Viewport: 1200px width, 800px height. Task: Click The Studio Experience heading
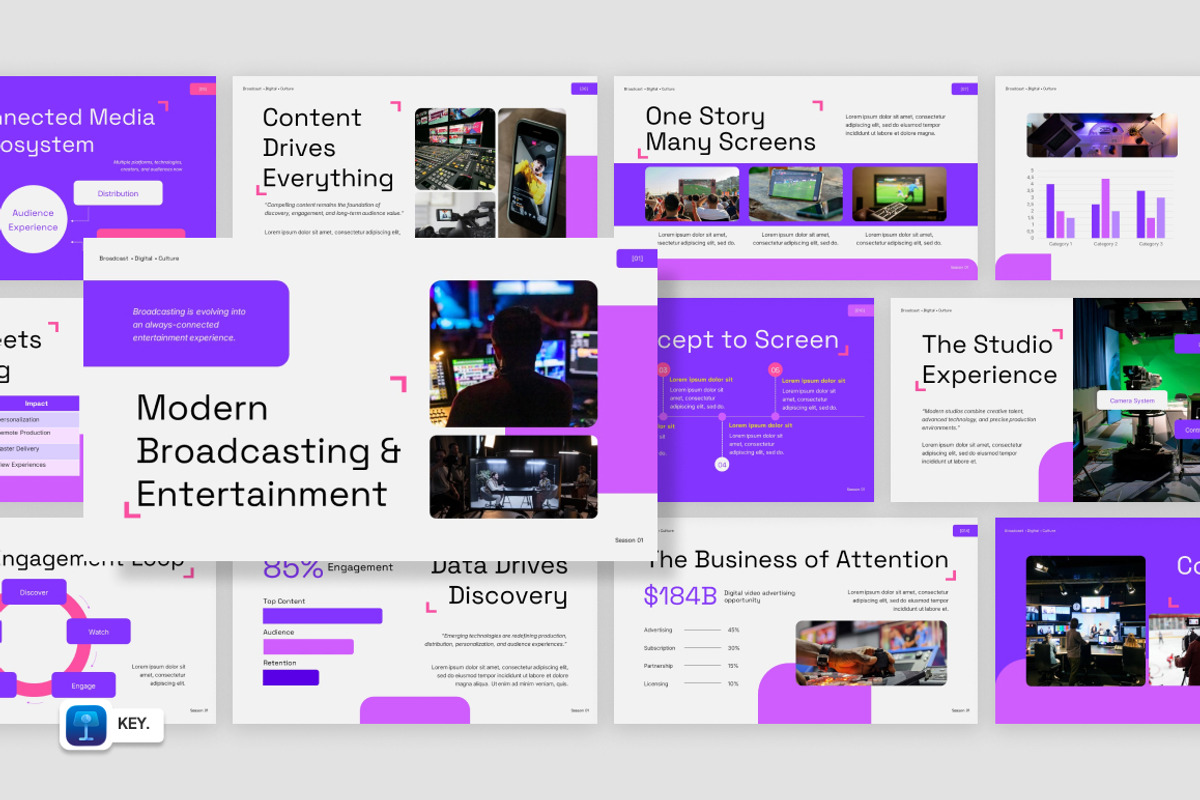pyautogui.click(x=989, y=360)
